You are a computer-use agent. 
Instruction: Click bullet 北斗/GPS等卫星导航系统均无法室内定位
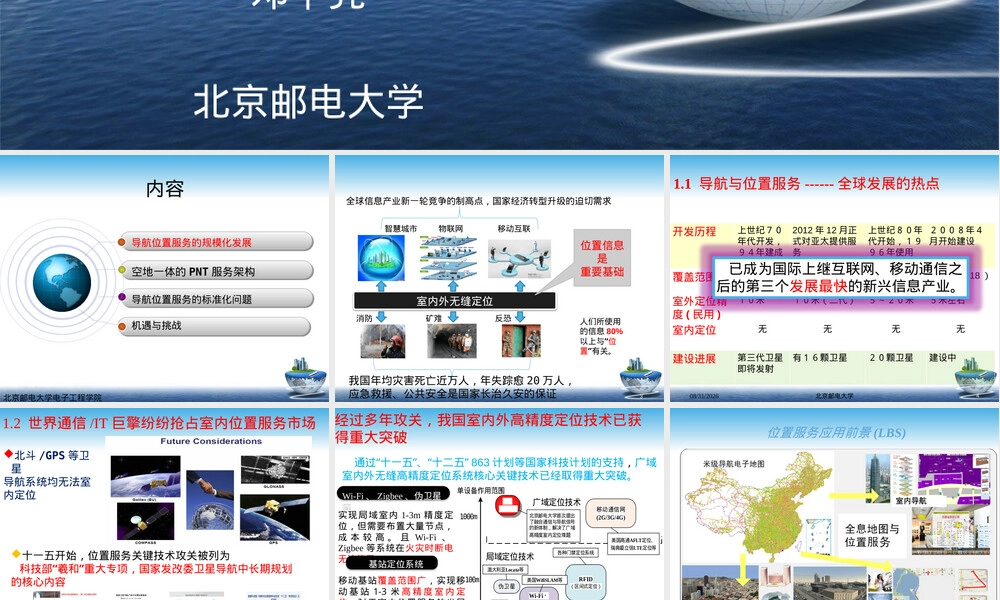click(47, 475)
